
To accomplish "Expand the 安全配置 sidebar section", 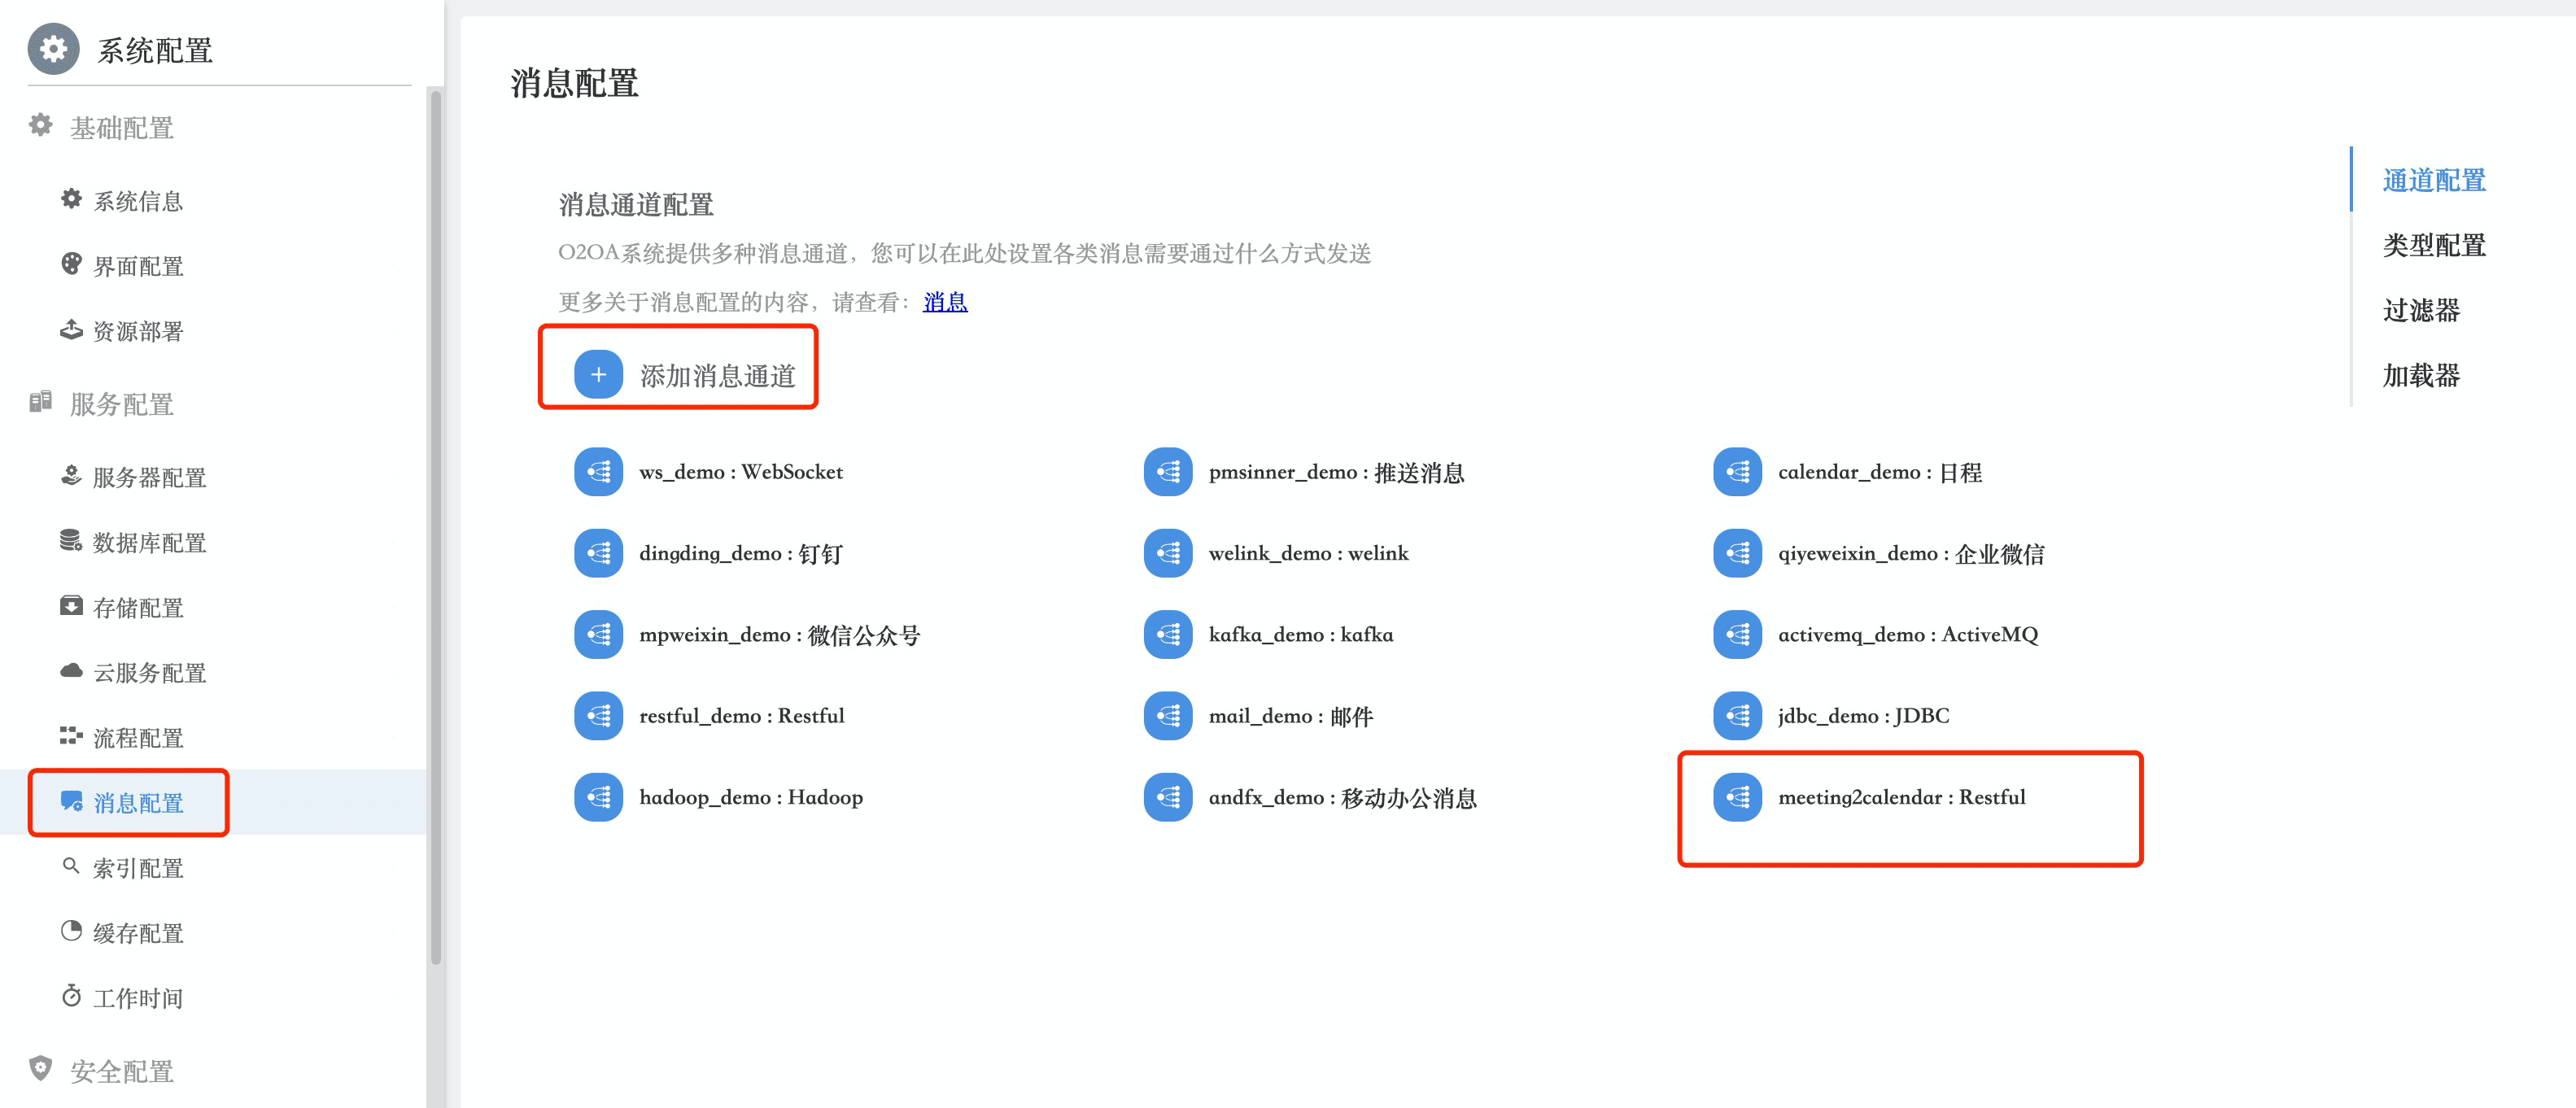I will (121, 1071).
